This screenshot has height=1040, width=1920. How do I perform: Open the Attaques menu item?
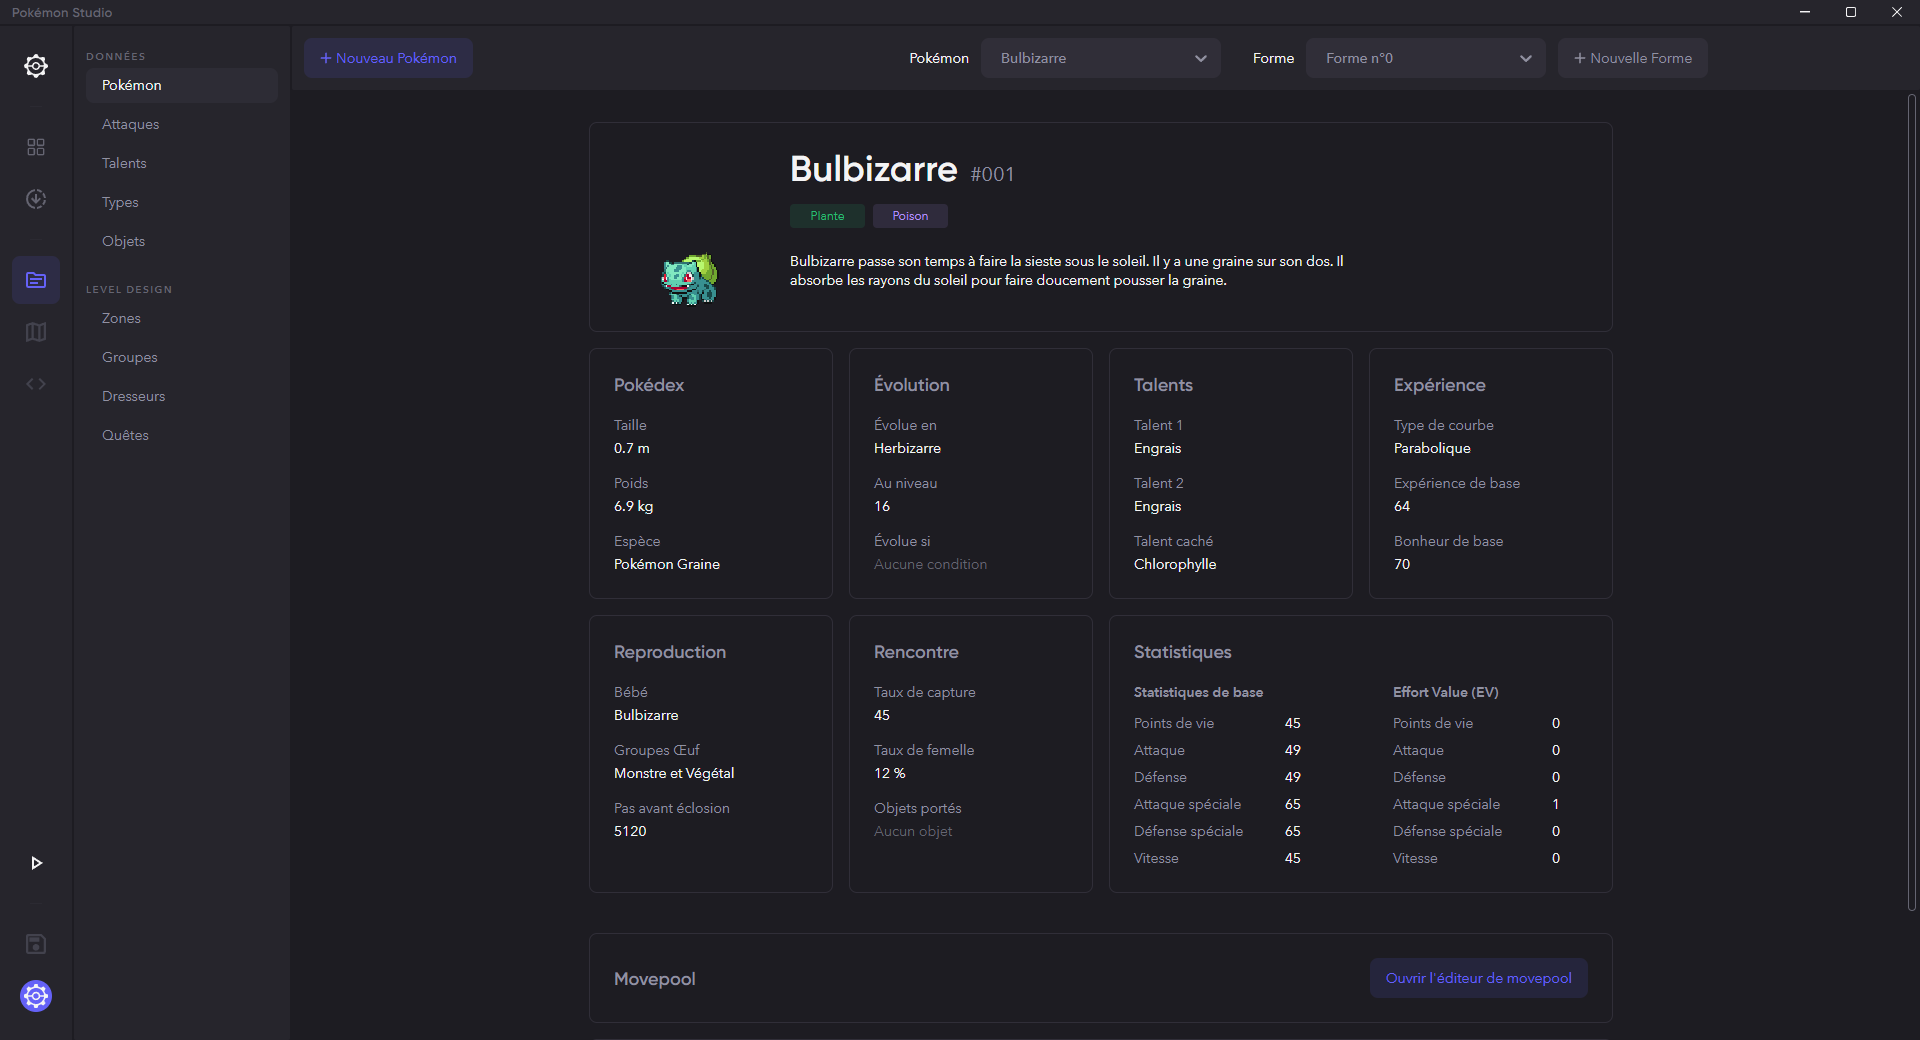(x=131, y=124)
